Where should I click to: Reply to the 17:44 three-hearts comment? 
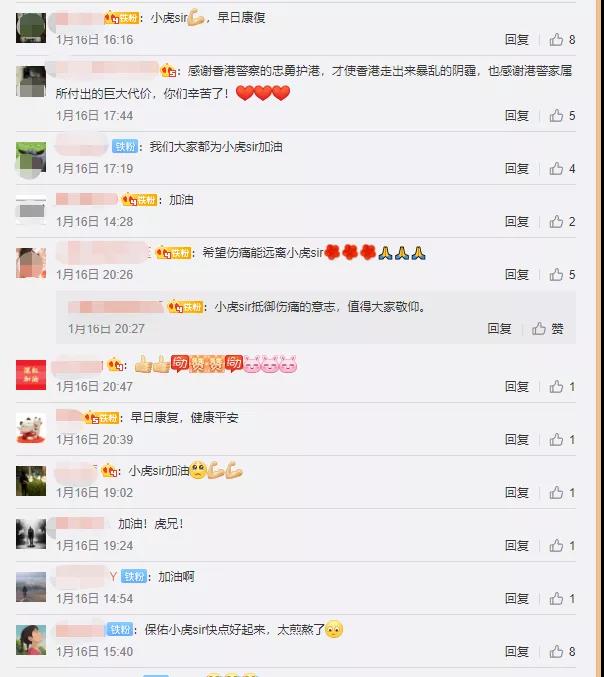click(517, 116)
